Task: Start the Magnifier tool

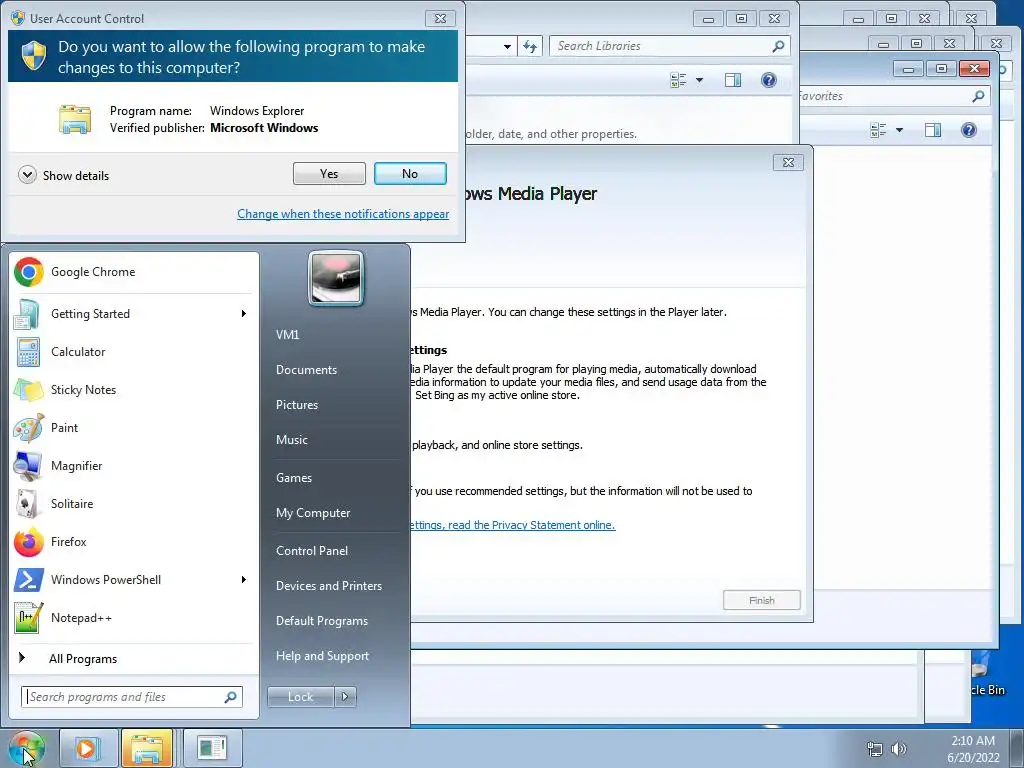Action: (134, 466)
